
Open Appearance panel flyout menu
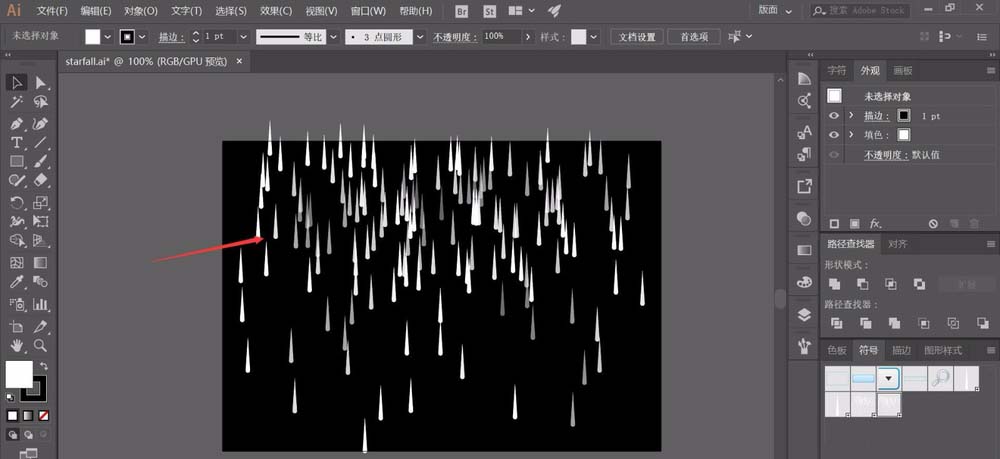click(x=990, y=70)
